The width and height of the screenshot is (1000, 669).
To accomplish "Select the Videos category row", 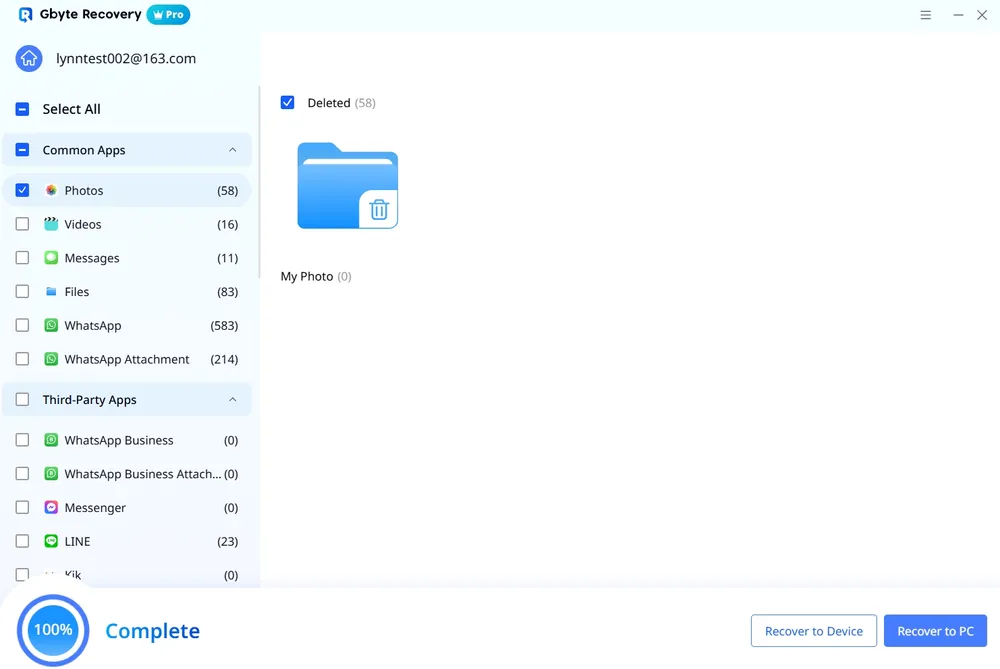I will (x=127, y=224).
